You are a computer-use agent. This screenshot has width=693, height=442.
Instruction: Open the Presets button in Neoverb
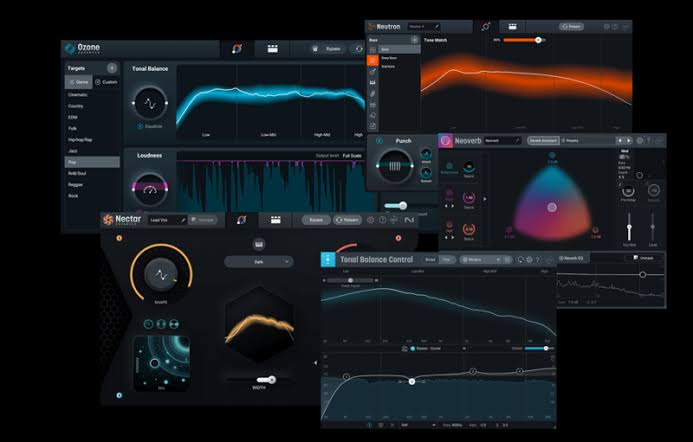point(571,141)
